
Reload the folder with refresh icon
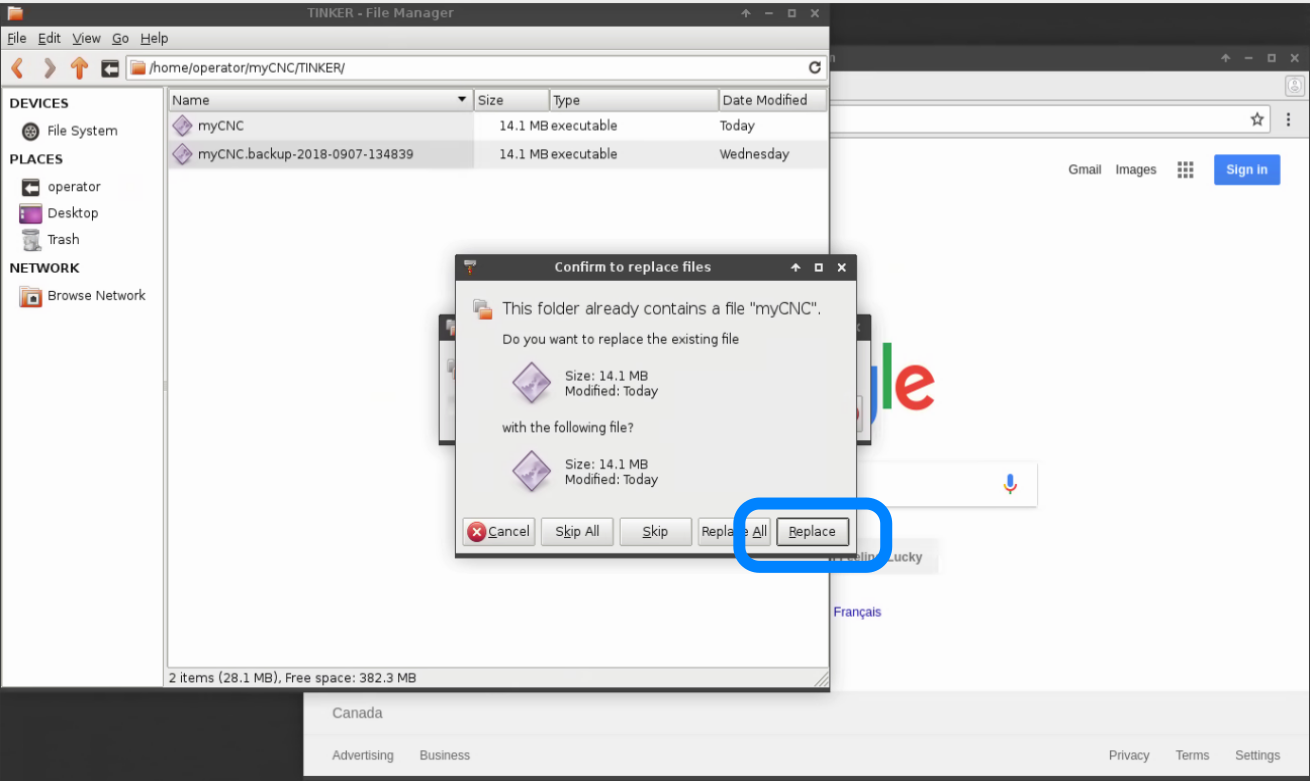pos(814,68)
